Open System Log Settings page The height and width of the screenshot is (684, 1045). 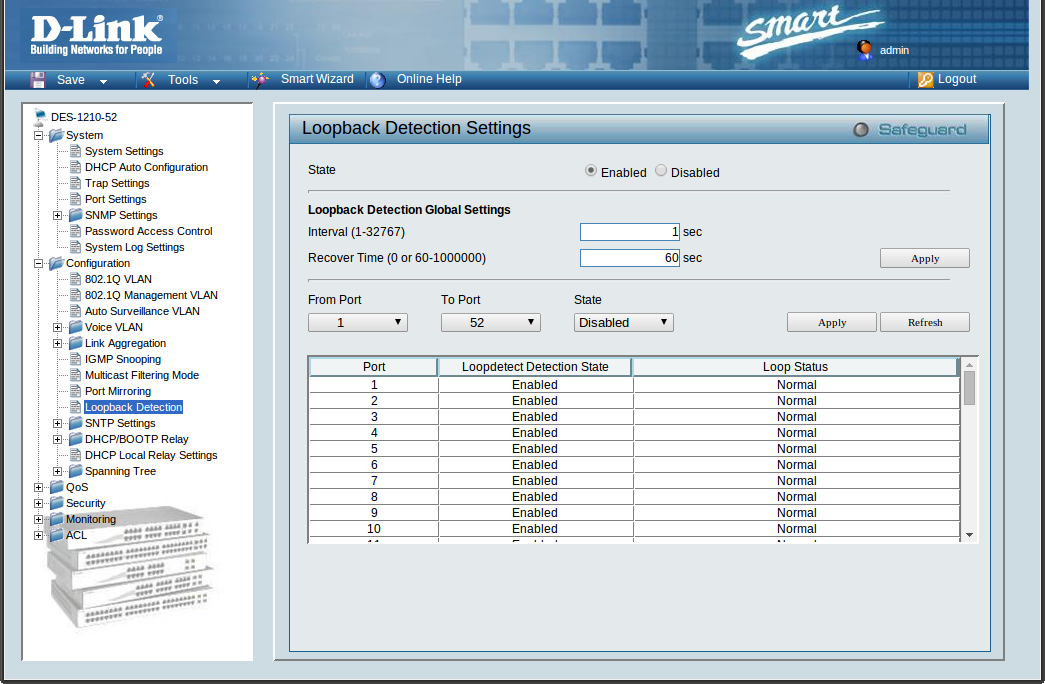pos(134,247)
